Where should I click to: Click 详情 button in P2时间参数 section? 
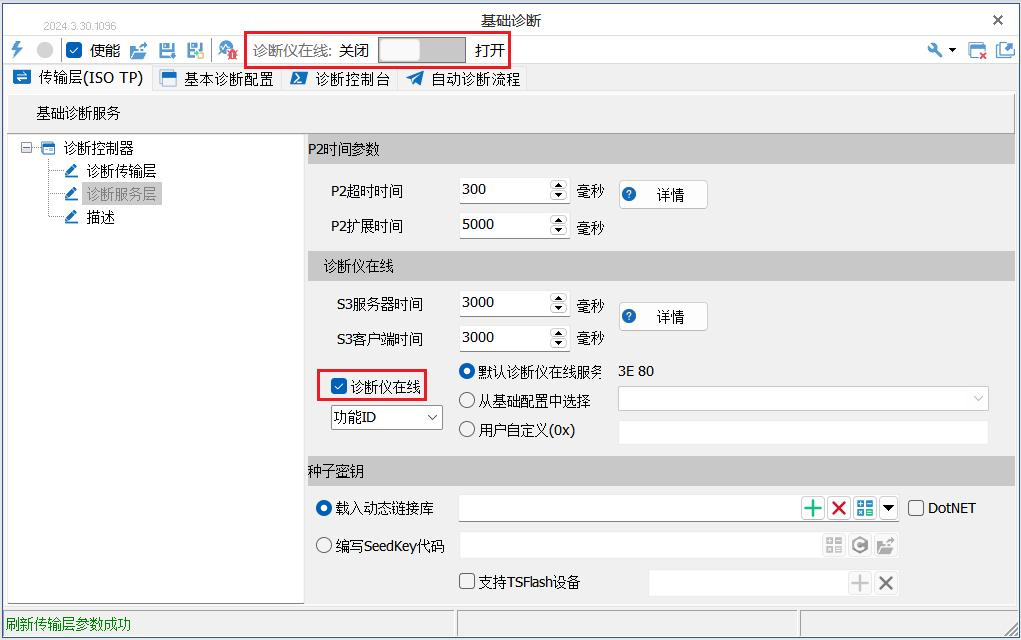[663, 195]
